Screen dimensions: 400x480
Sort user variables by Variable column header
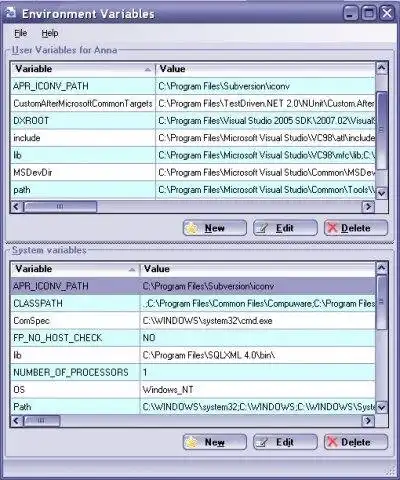click(83, 69)
